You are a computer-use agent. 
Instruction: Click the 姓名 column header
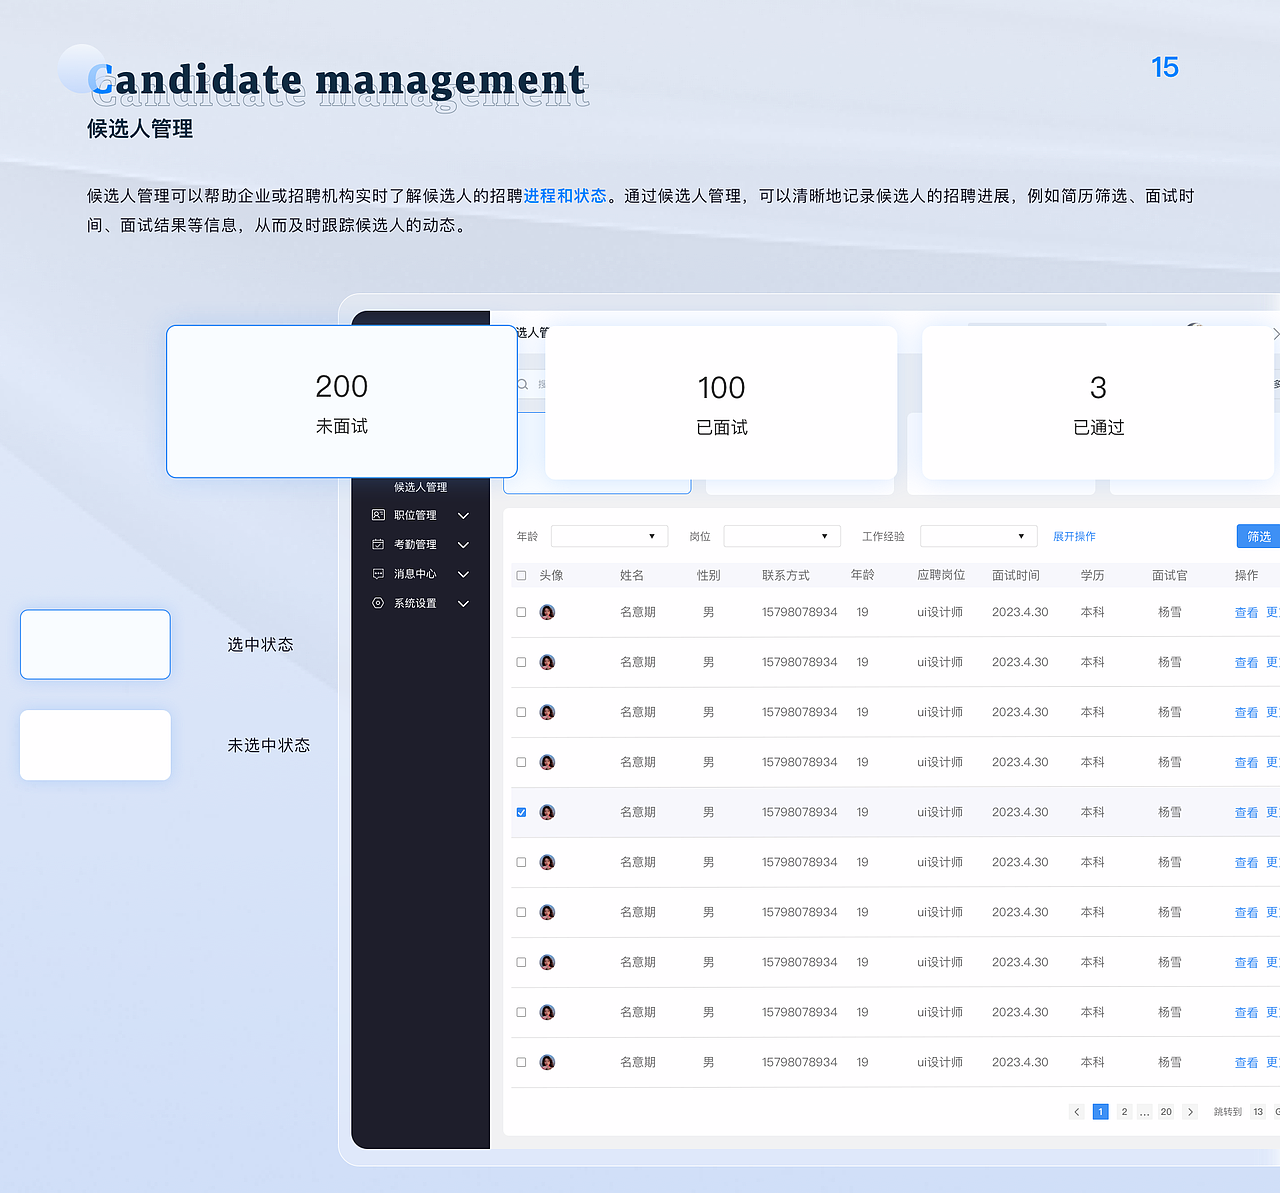tap(632, 575)
